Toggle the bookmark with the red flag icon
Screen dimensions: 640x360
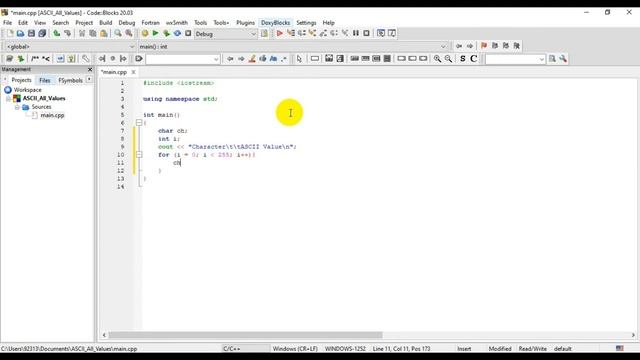(484, 46)
